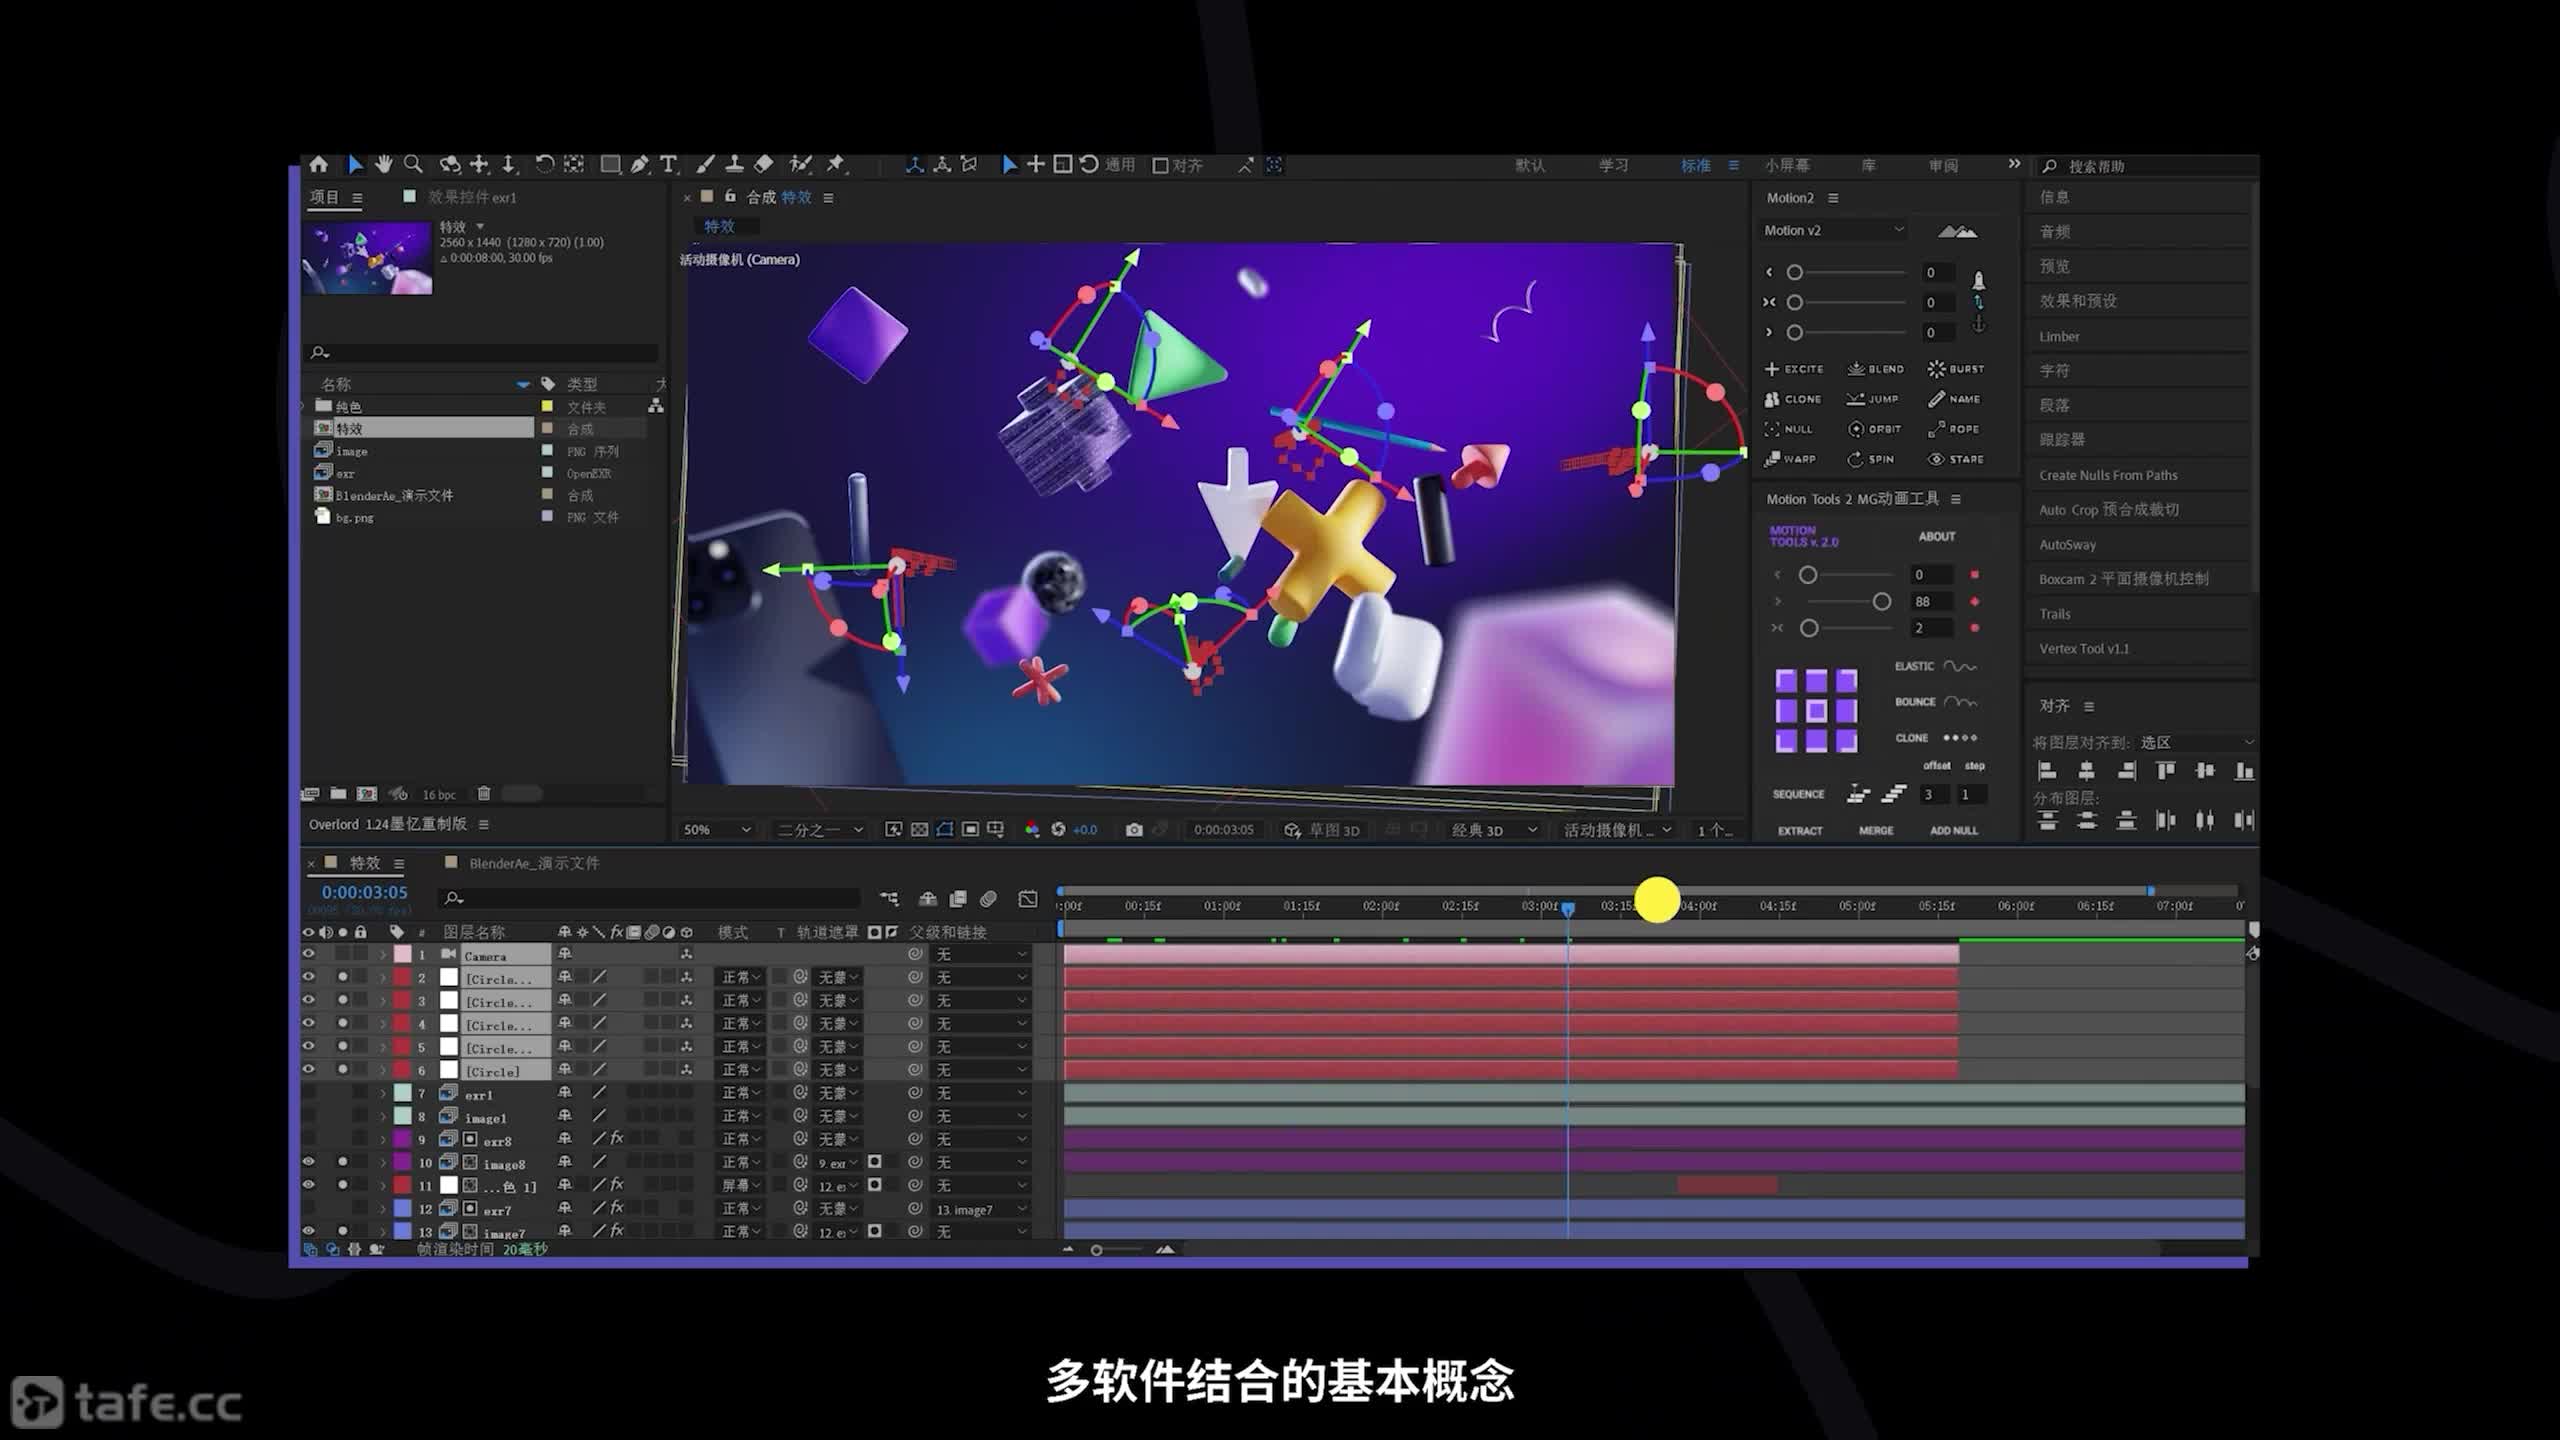Click the BLEND tool in Motion2
The image size is (2560, 1440).
[1876, 369]
